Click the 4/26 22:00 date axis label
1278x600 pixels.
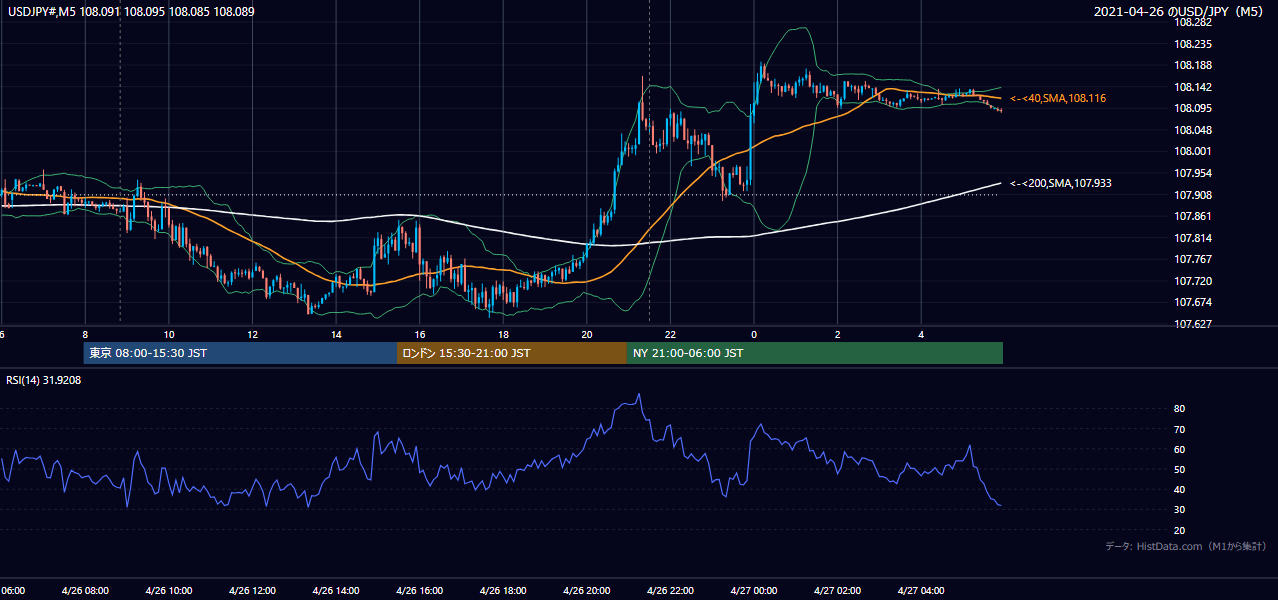coord(670,591)
